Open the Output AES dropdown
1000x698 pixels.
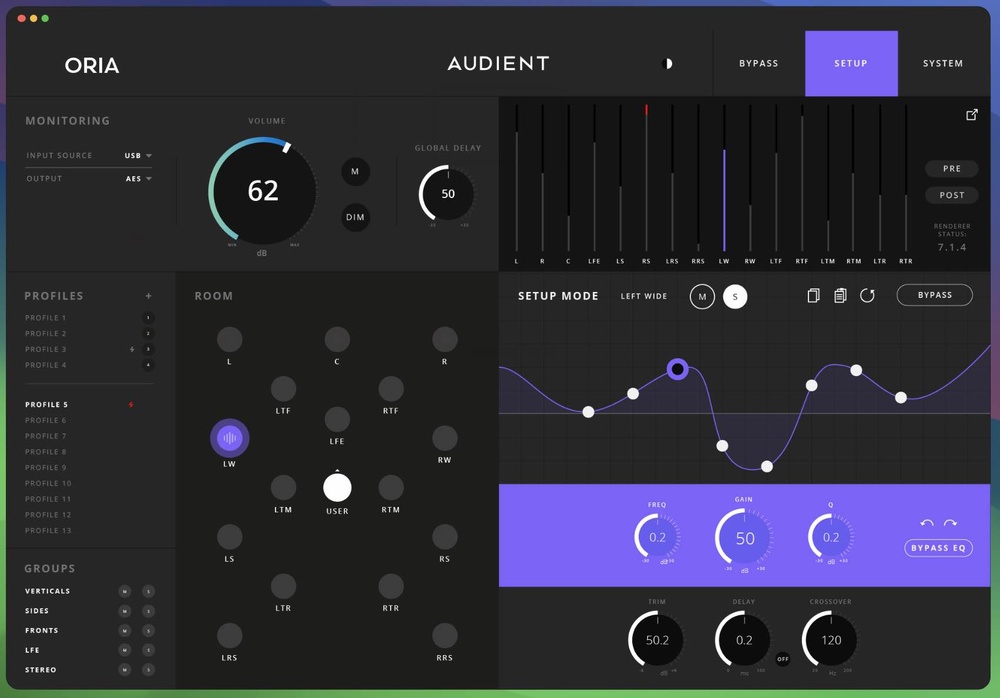click(x=139, y=179)
